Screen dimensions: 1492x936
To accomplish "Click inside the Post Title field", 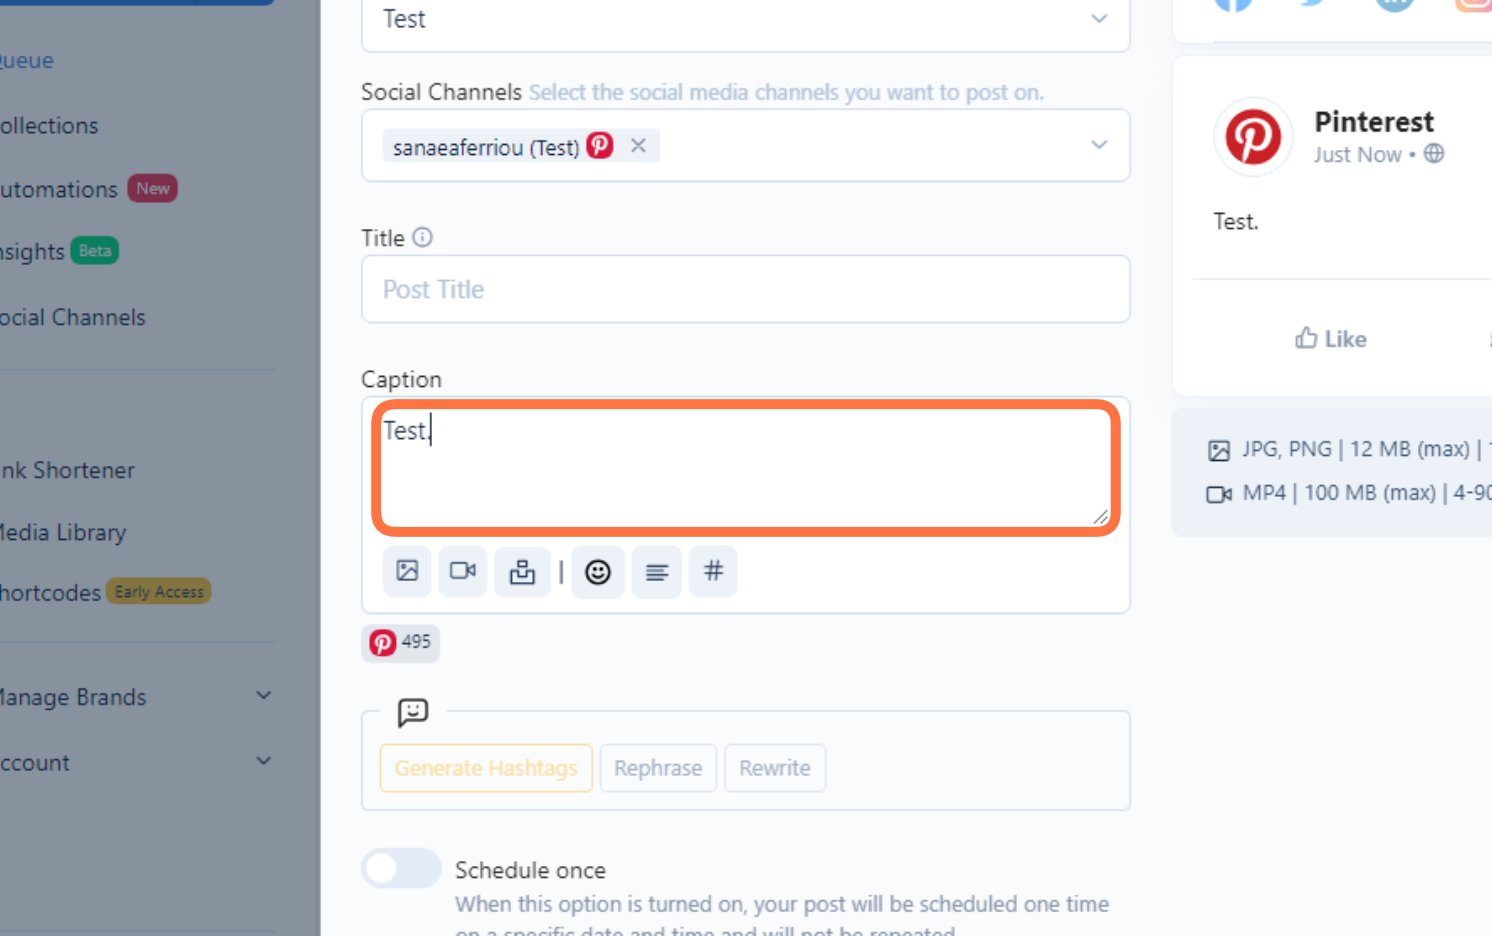I will 745,289.
